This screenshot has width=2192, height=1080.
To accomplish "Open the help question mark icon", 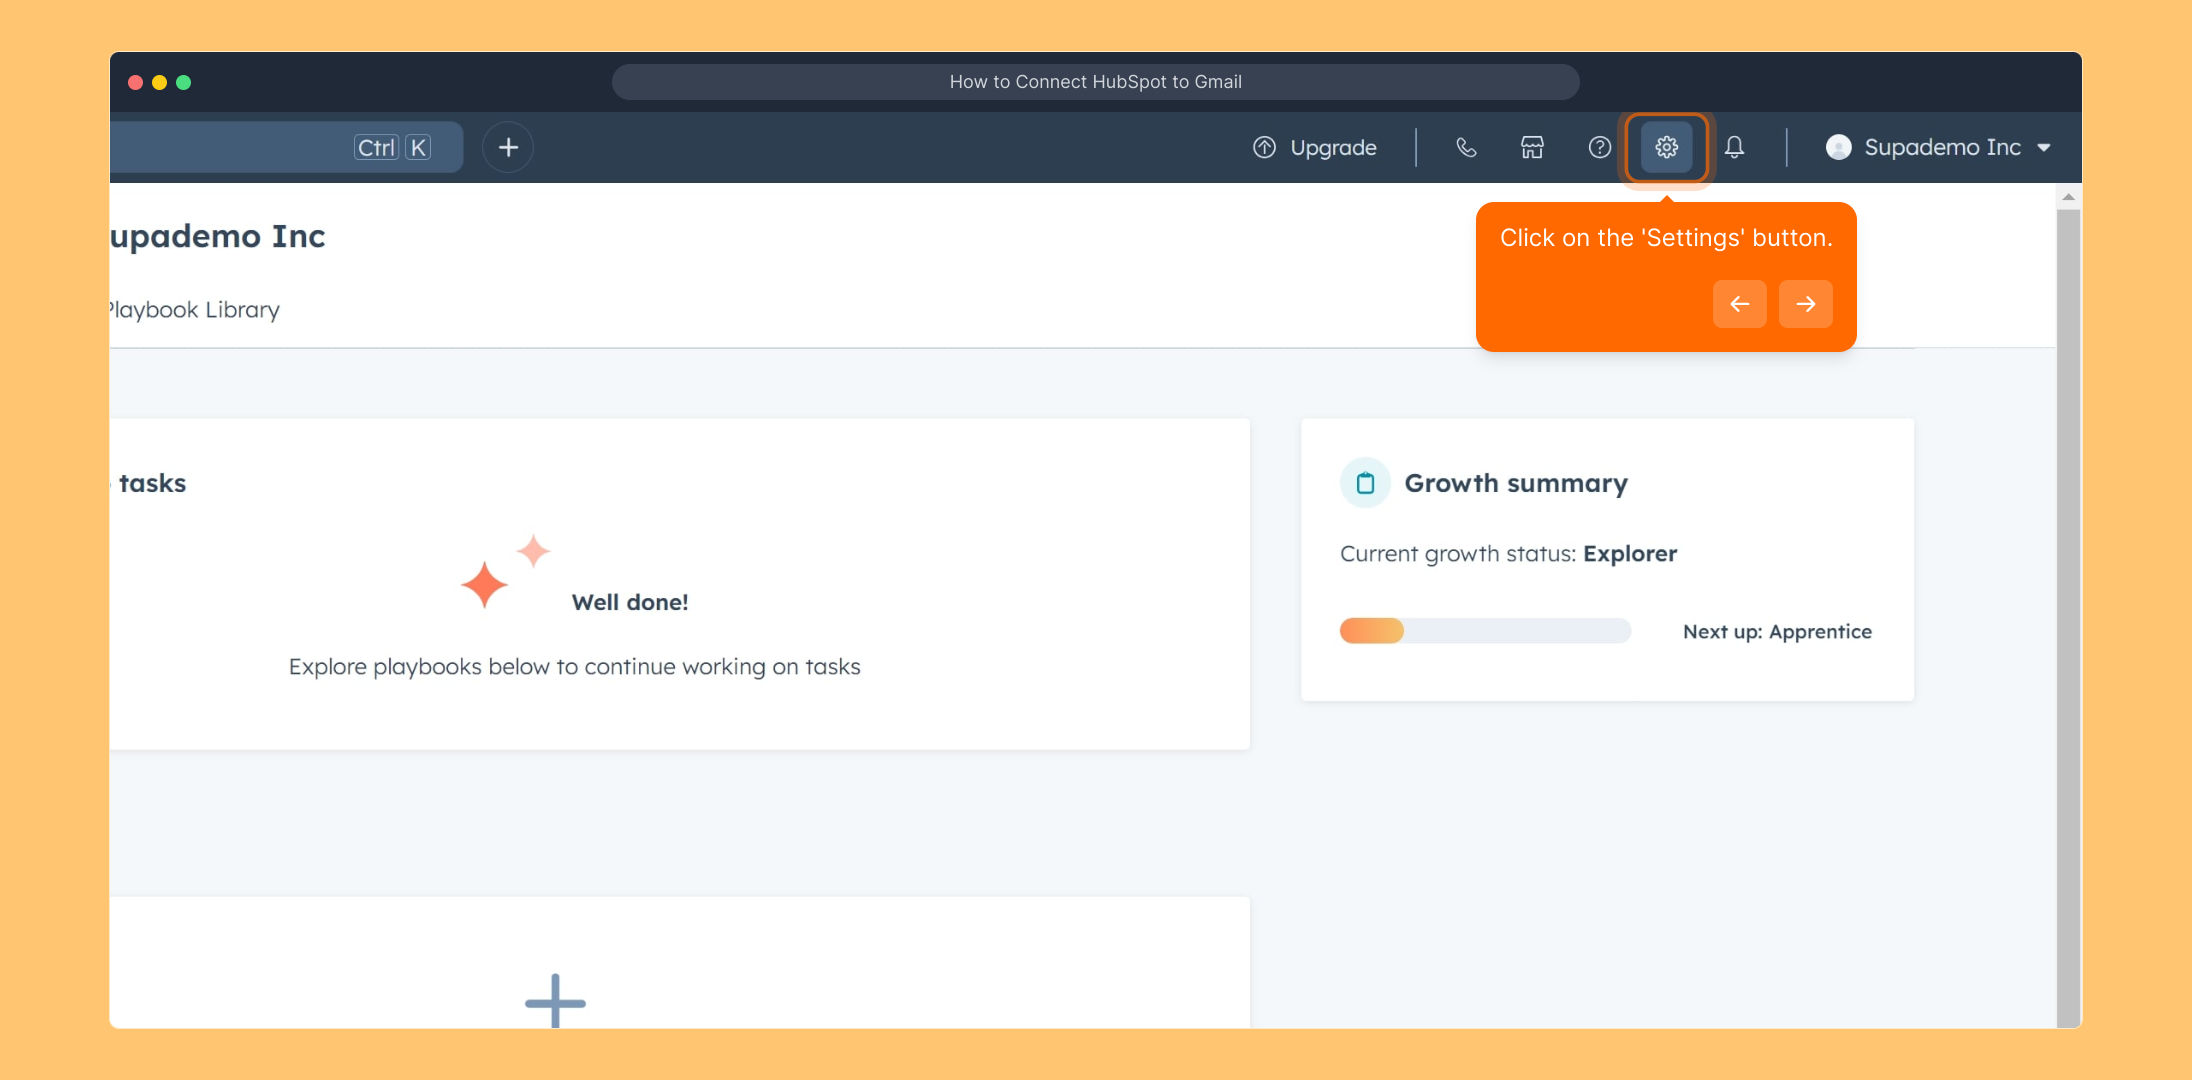I will pyautogui.click(x=1599, y=148).
